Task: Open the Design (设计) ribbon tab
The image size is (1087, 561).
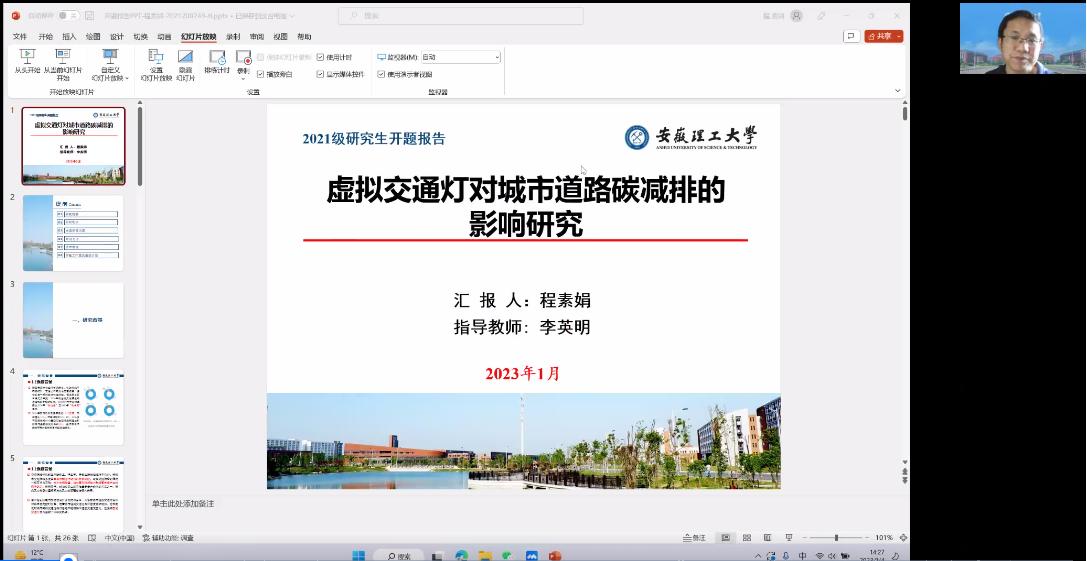Action: tap(117, 37)
